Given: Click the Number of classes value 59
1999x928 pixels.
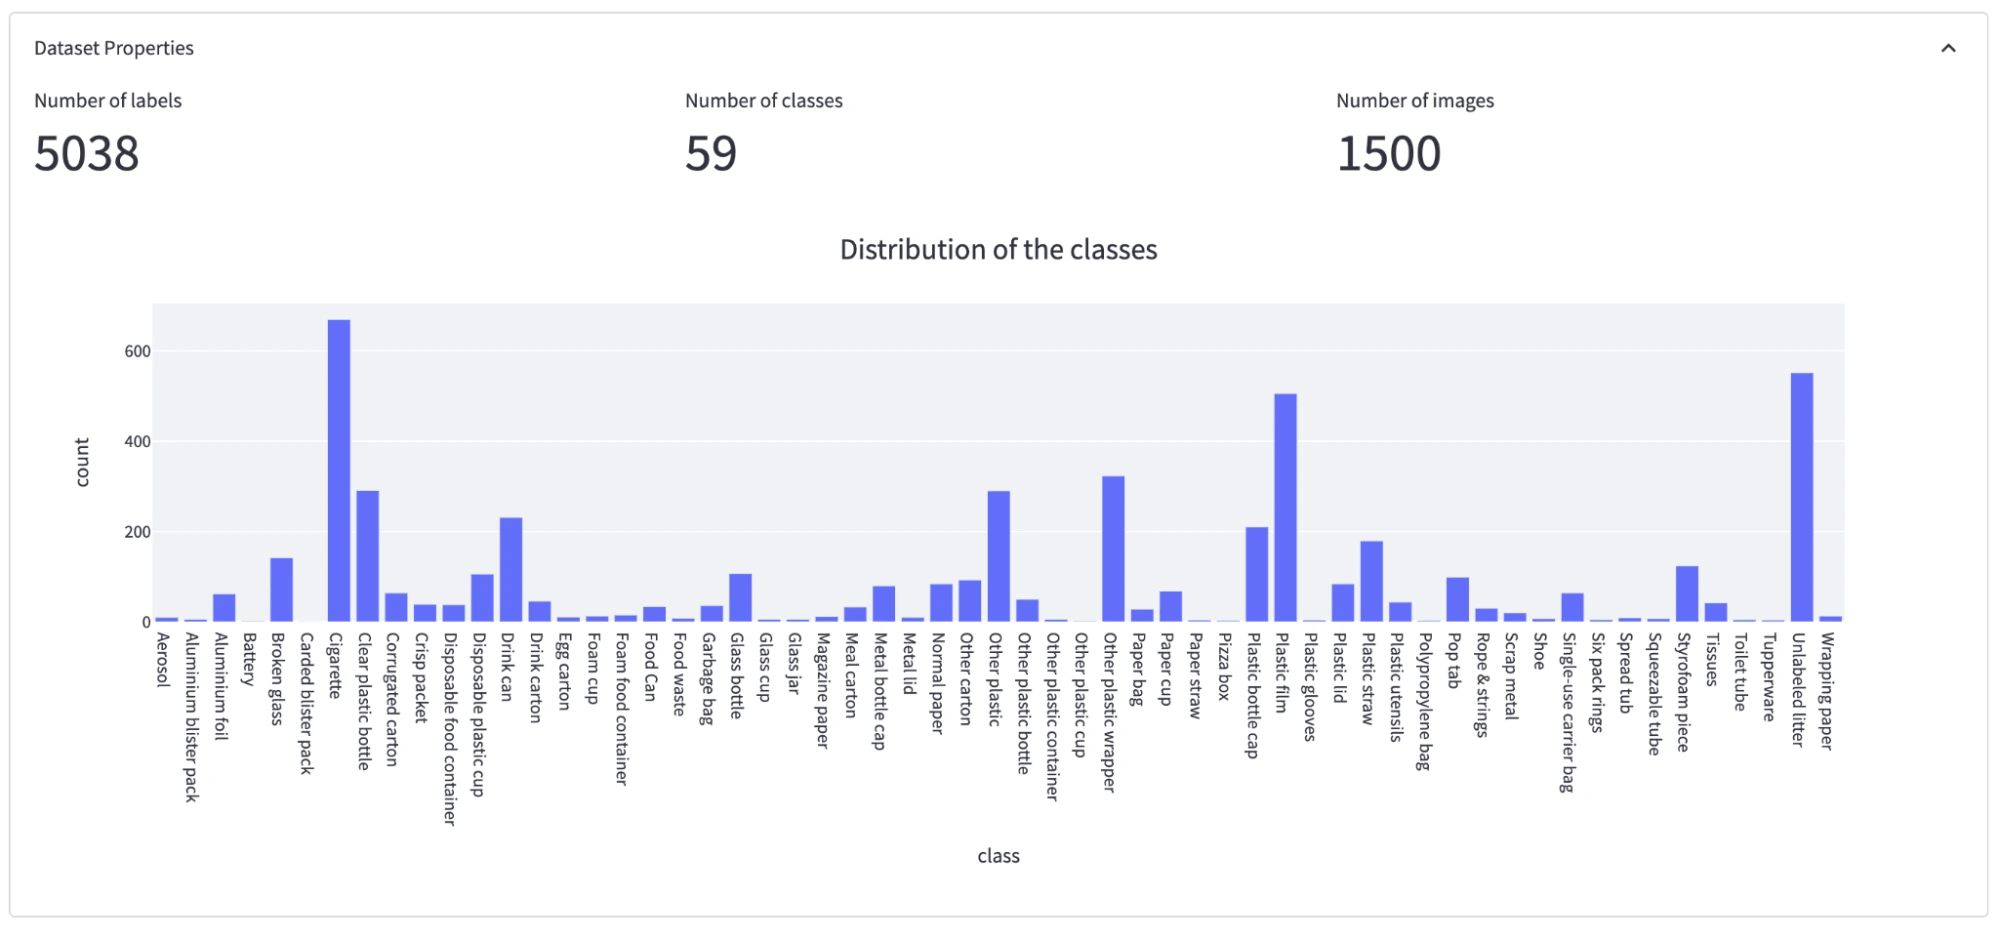Looking at the screenshot, I should pos(711,153).
